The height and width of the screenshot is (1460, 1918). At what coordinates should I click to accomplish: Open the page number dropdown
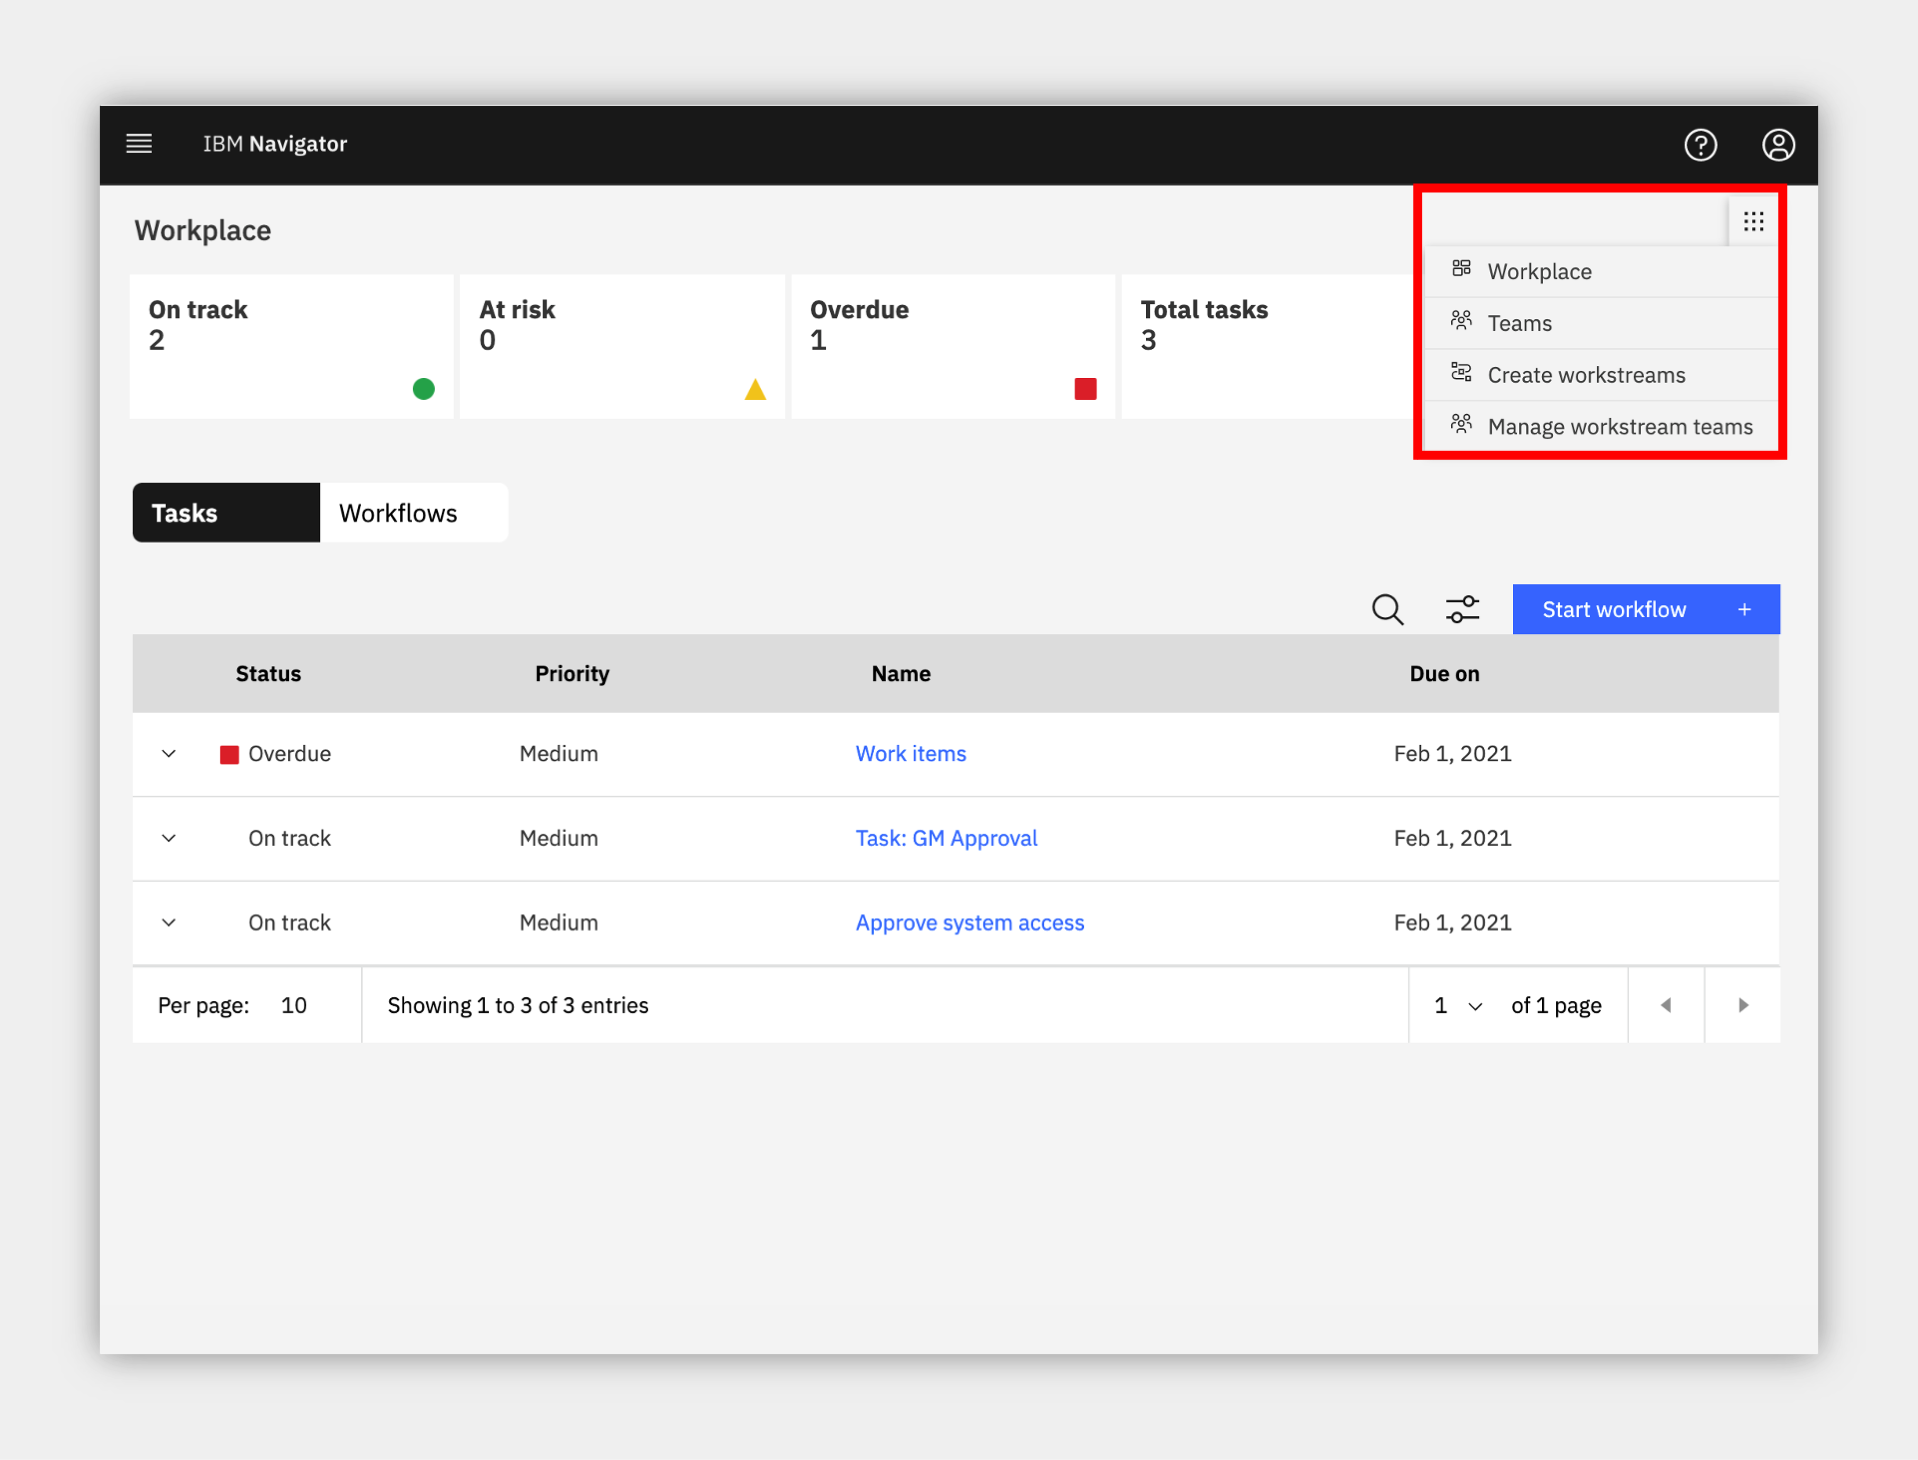pyautogui.click(x=1458, y=1005)
